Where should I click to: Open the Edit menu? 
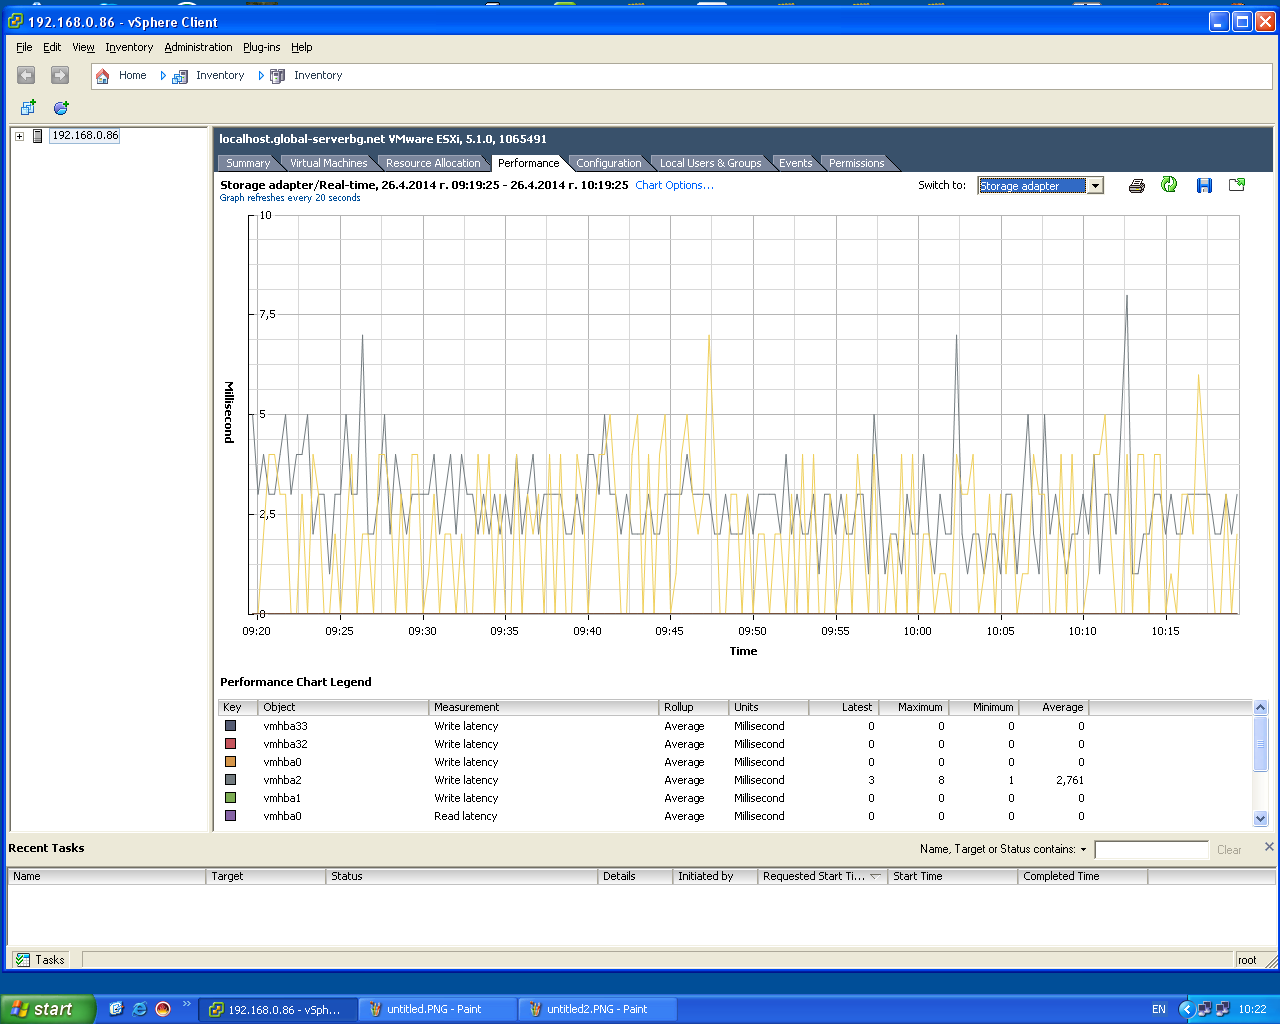click(x=52, y=47)
